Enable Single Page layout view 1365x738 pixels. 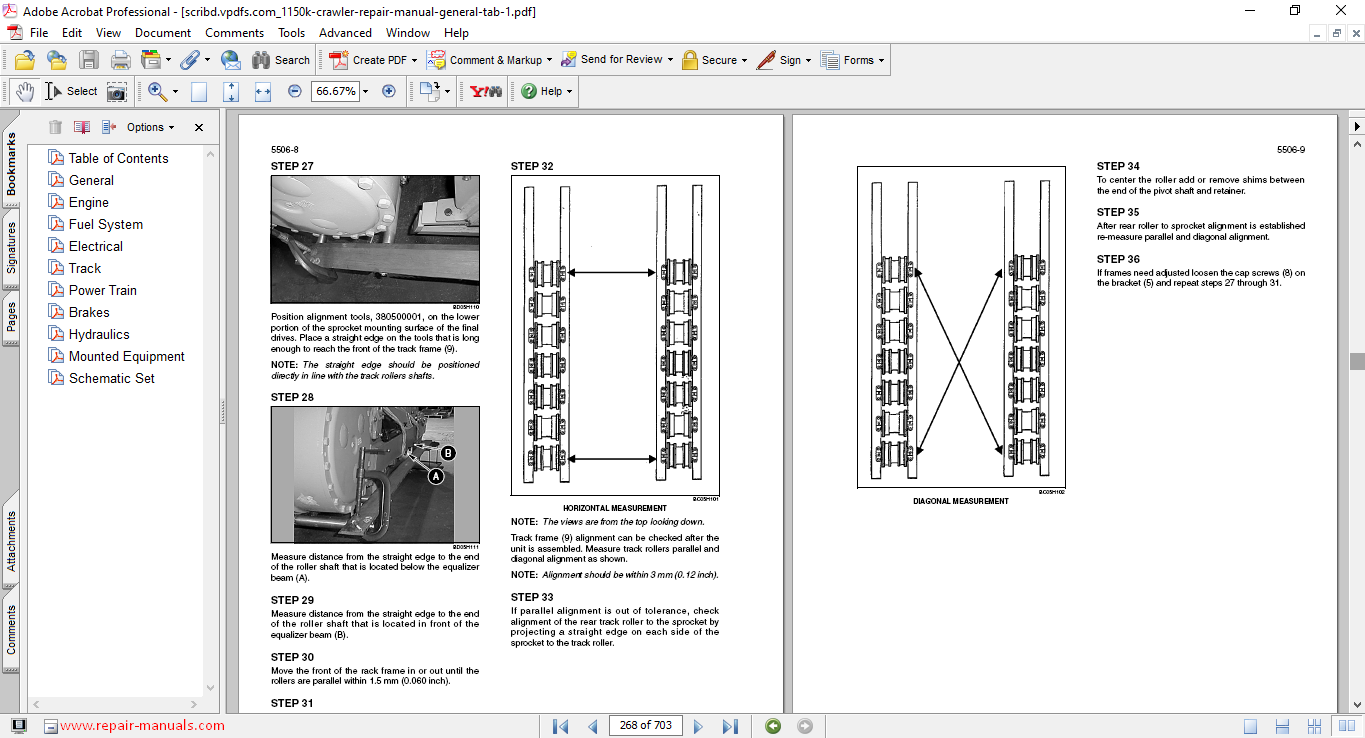pos(1251,726)
